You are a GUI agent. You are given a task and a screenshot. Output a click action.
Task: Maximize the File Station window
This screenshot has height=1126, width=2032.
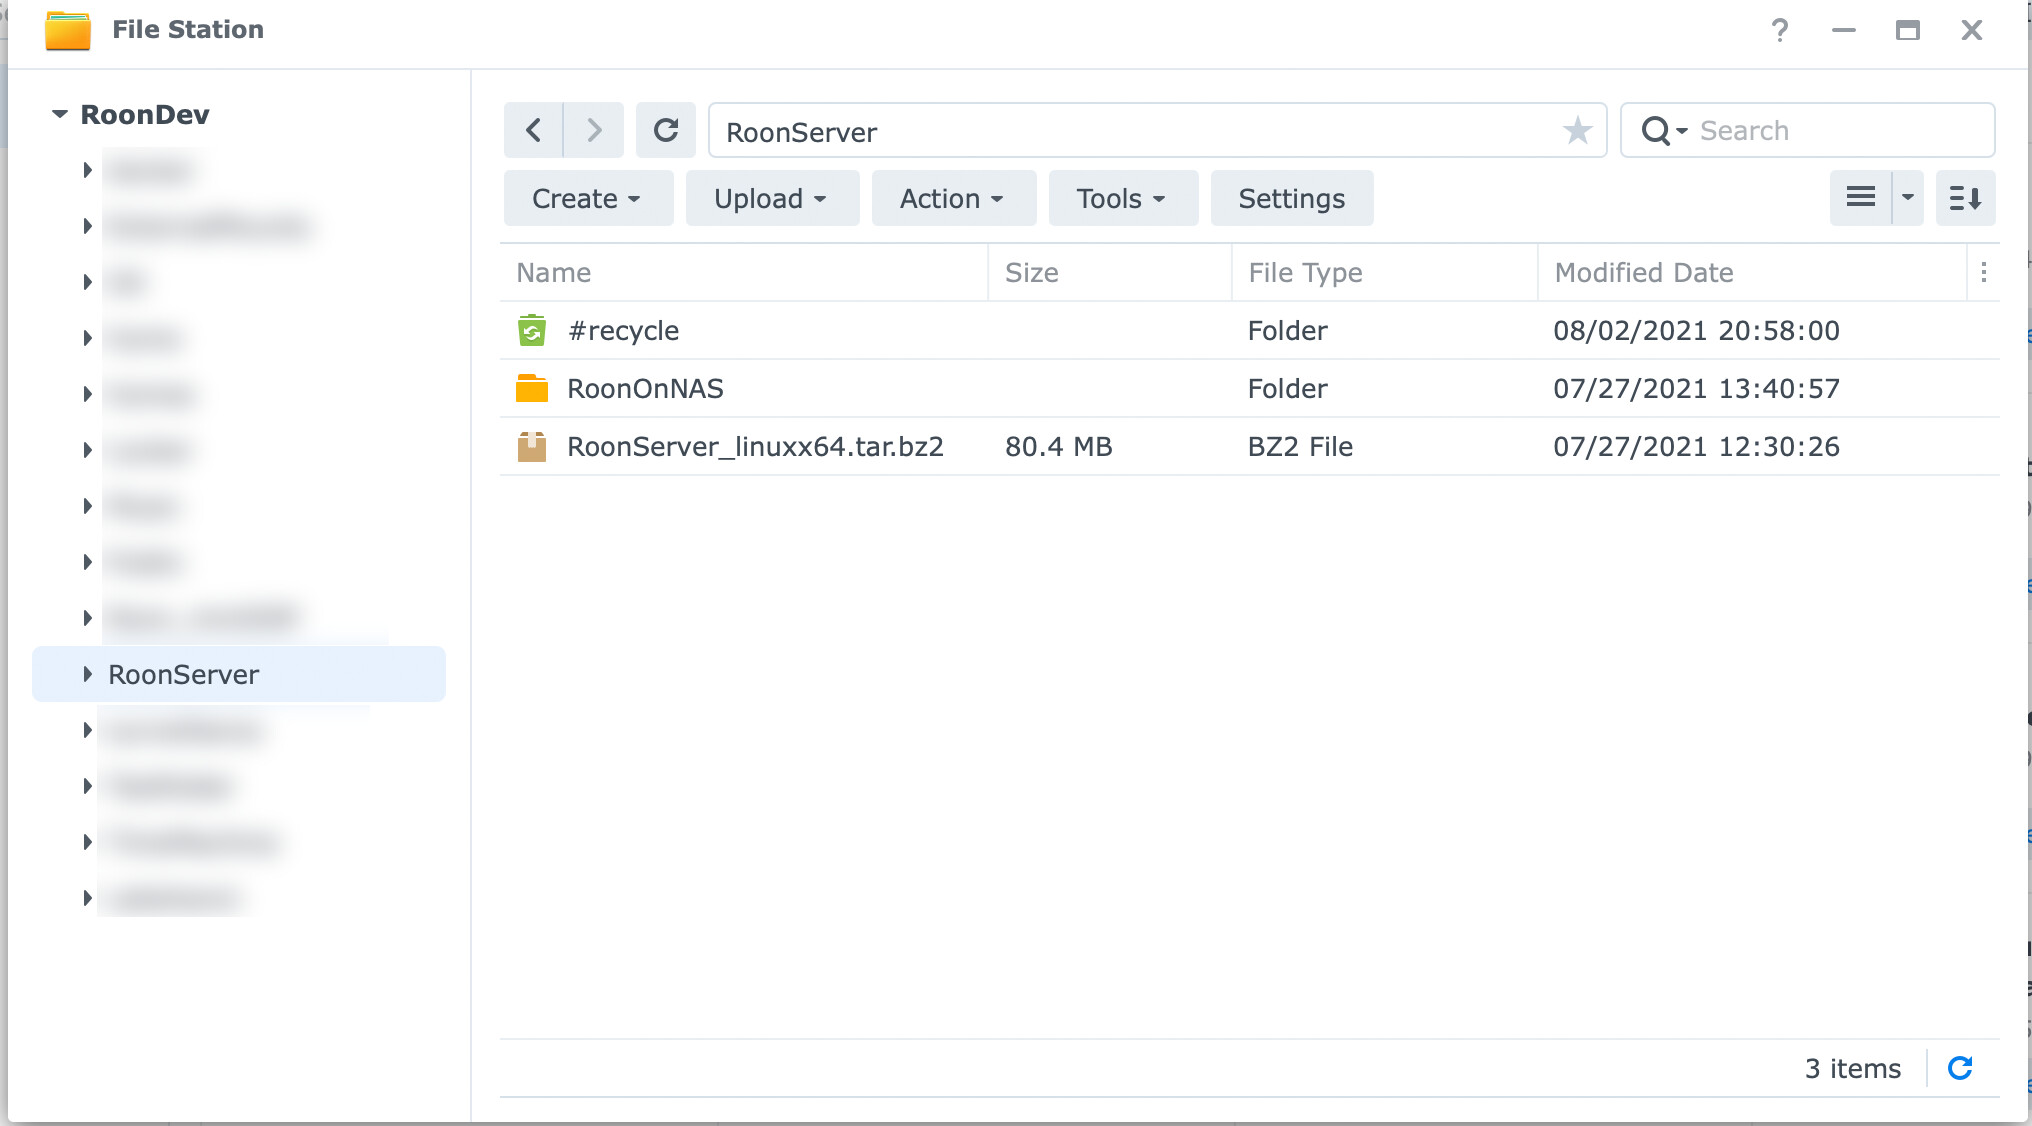pyautogui.click(x=1907, y=30)
